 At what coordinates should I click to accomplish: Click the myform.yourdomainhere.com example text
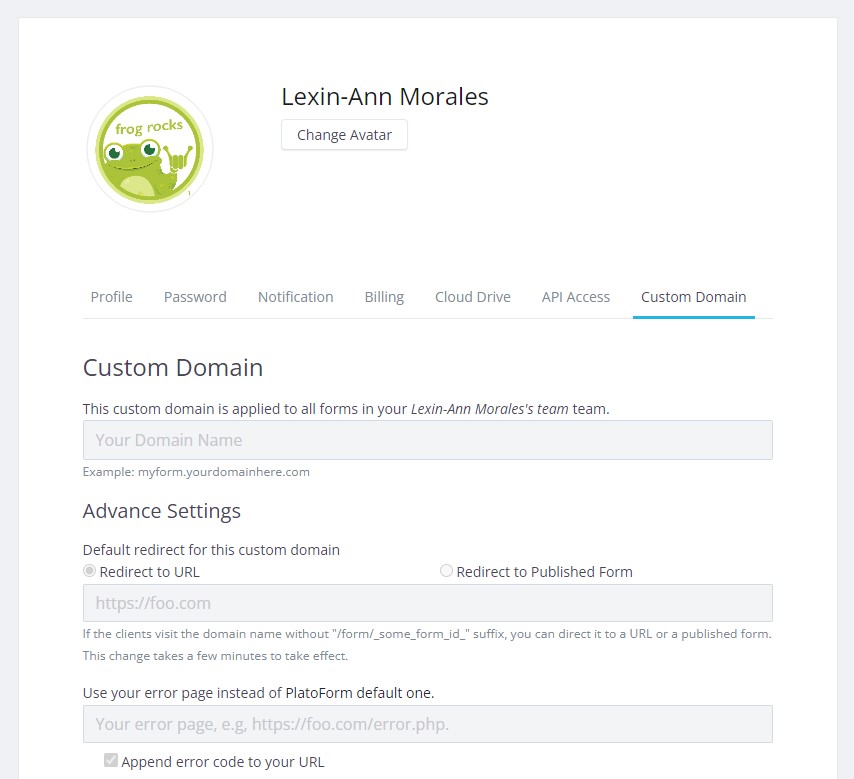coord(224,472)
